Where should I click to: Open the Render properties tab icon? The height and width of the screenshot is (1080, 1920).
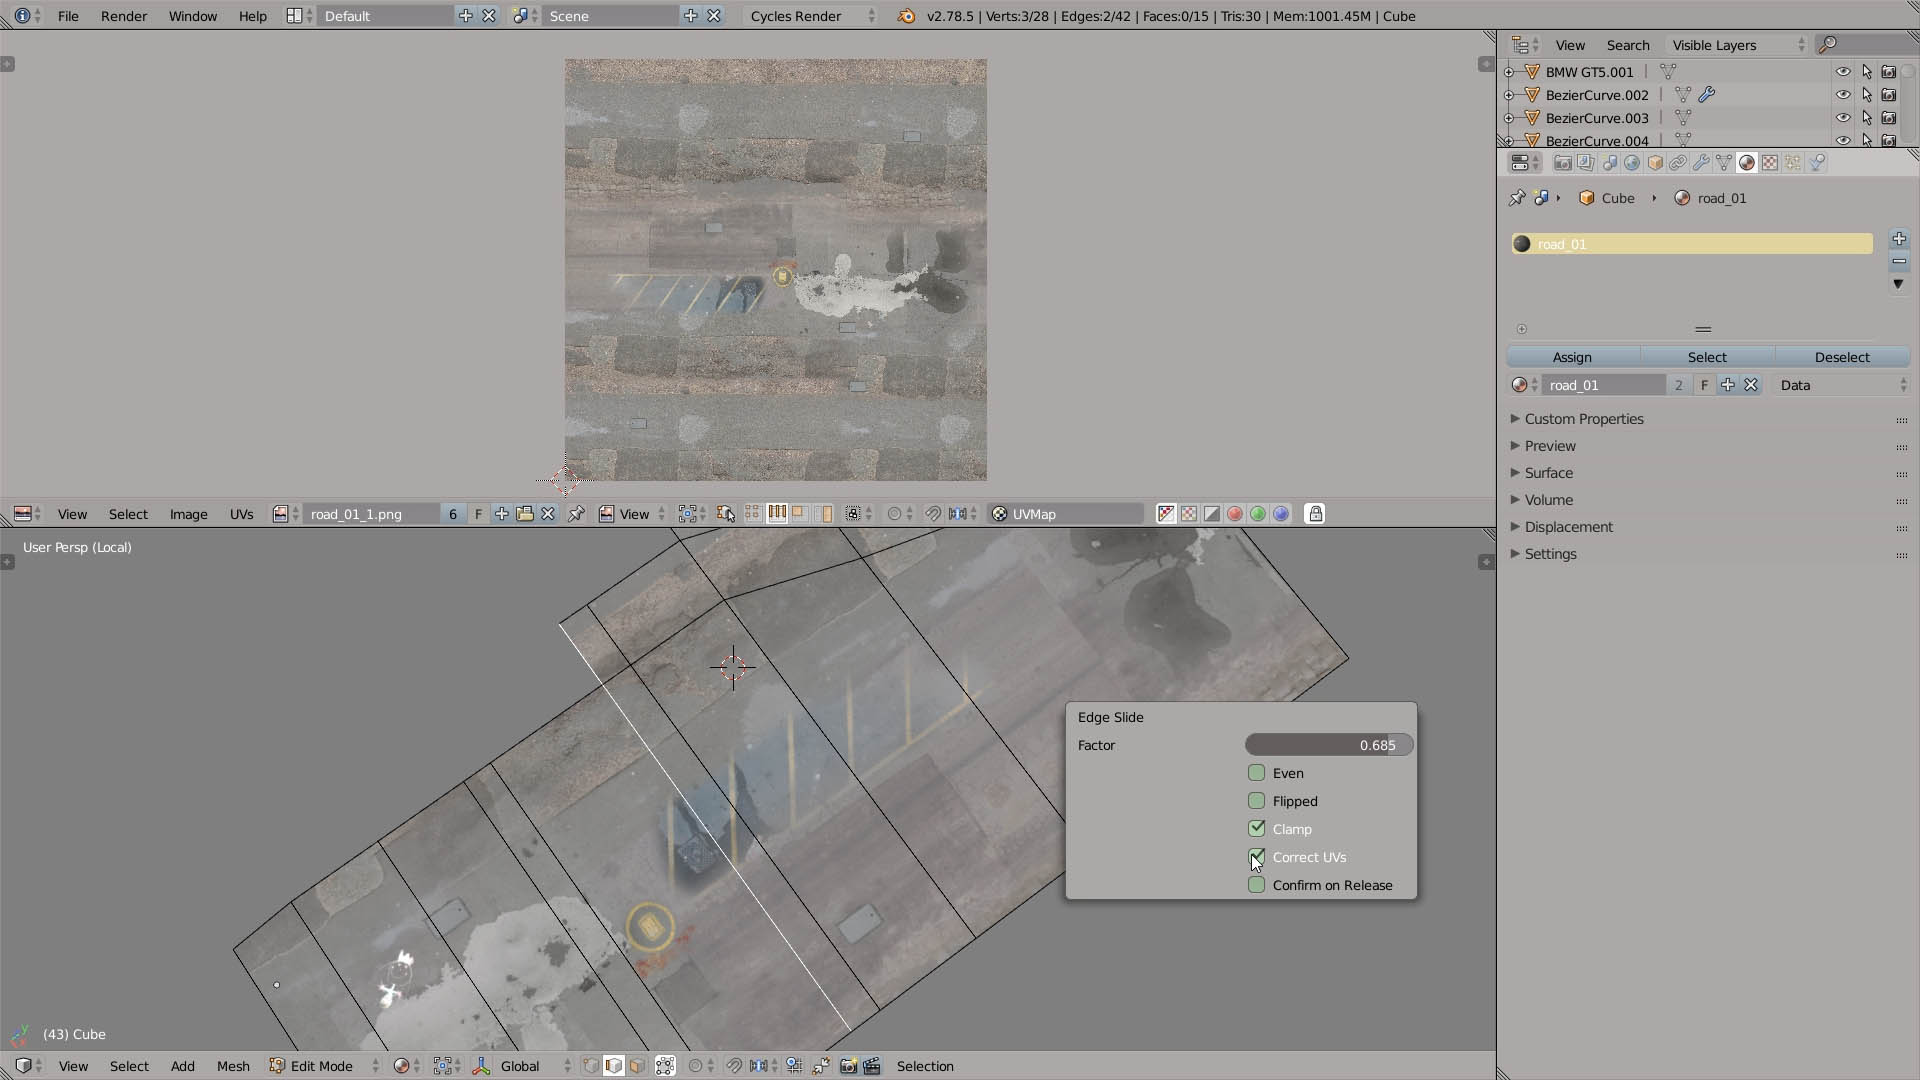pyautogui.click(x=1563, y=163)
